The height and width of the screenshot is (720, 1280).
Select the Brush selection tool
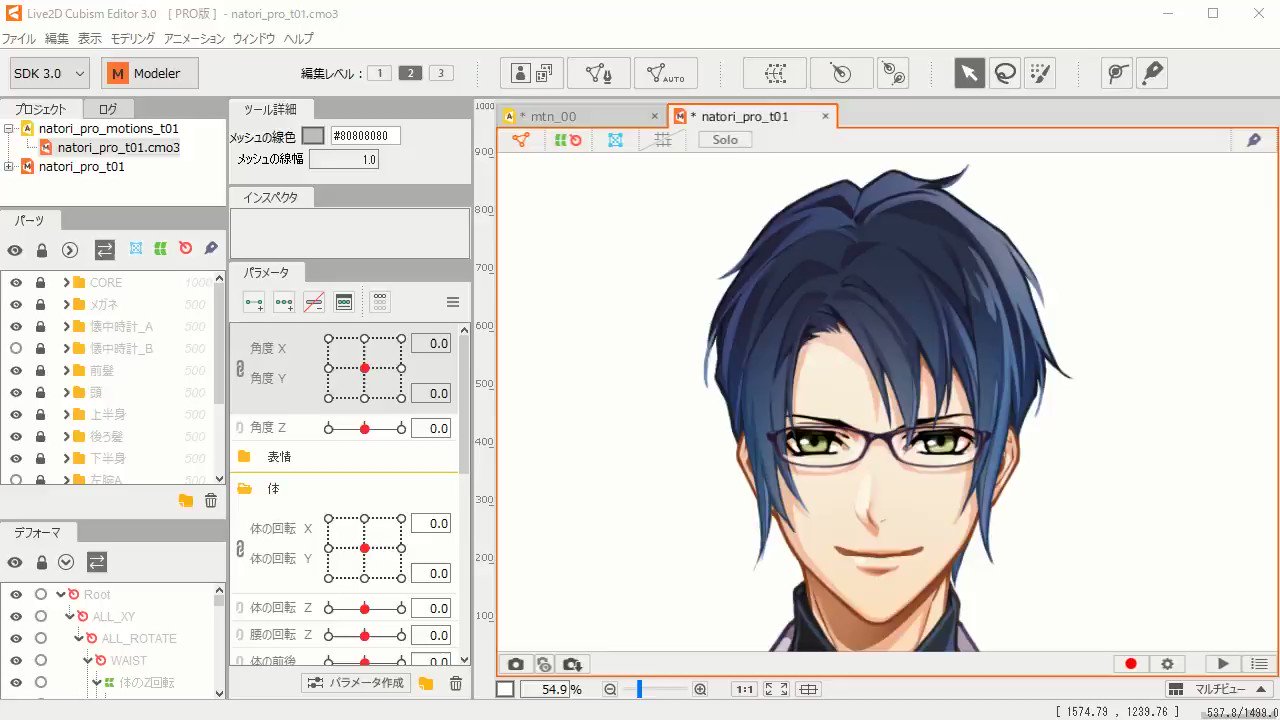tap(1040, 73)
